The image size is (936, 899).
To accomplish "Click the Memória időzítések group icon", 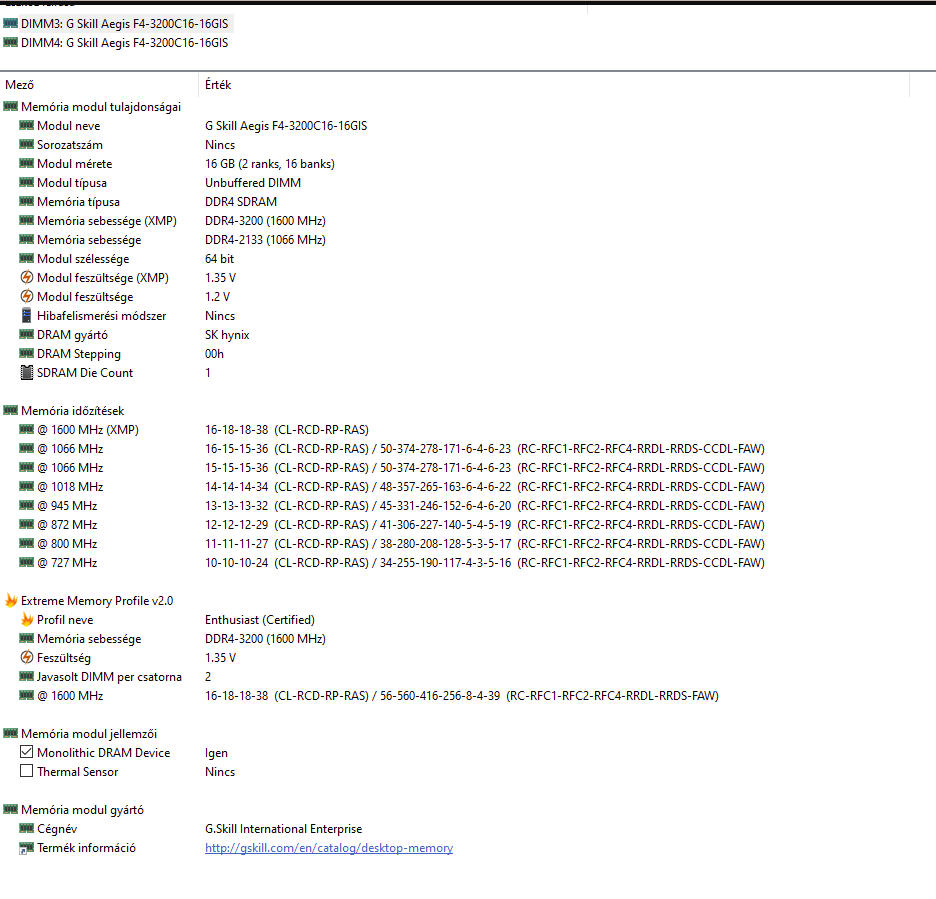I will click(10, 410).
